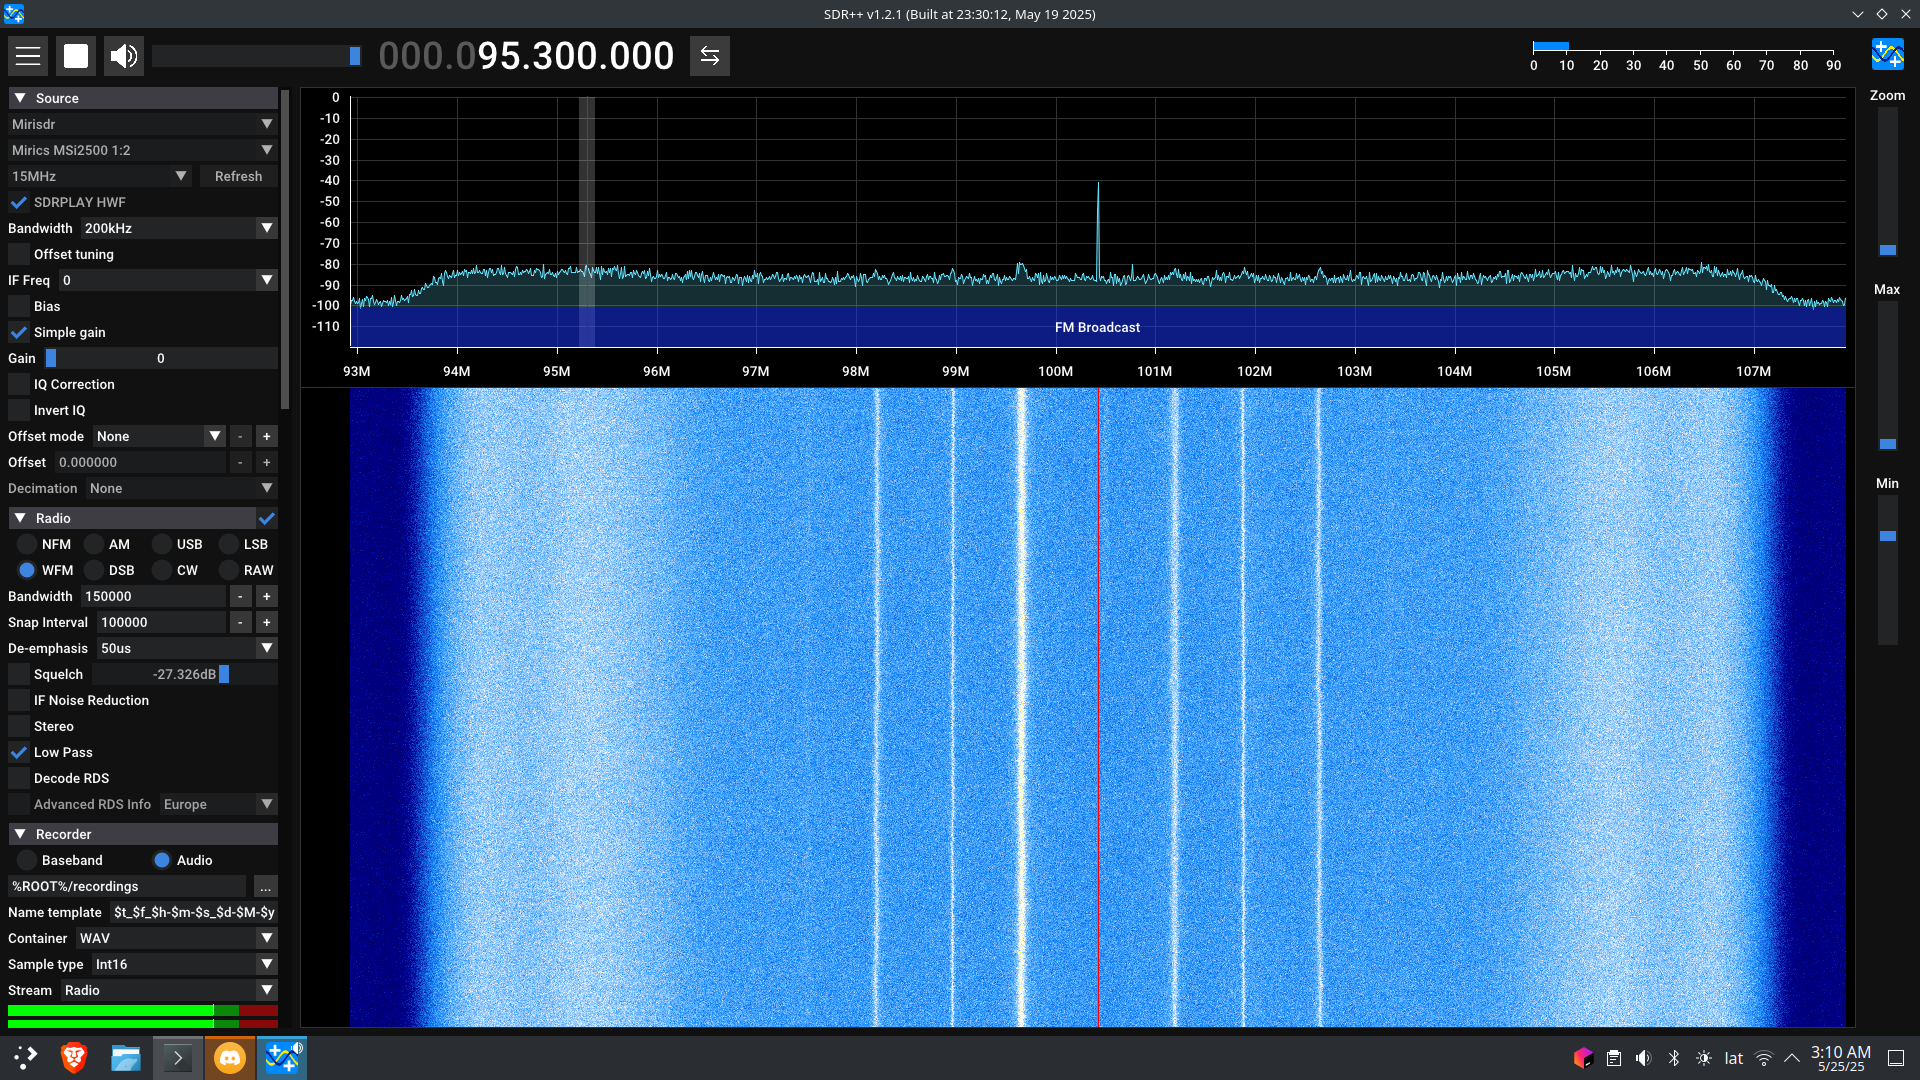Open Wi-Fi network tray icon
This screenshot has height=1080, width=1920.
pyautogui.click(x=1764, y=1058)
